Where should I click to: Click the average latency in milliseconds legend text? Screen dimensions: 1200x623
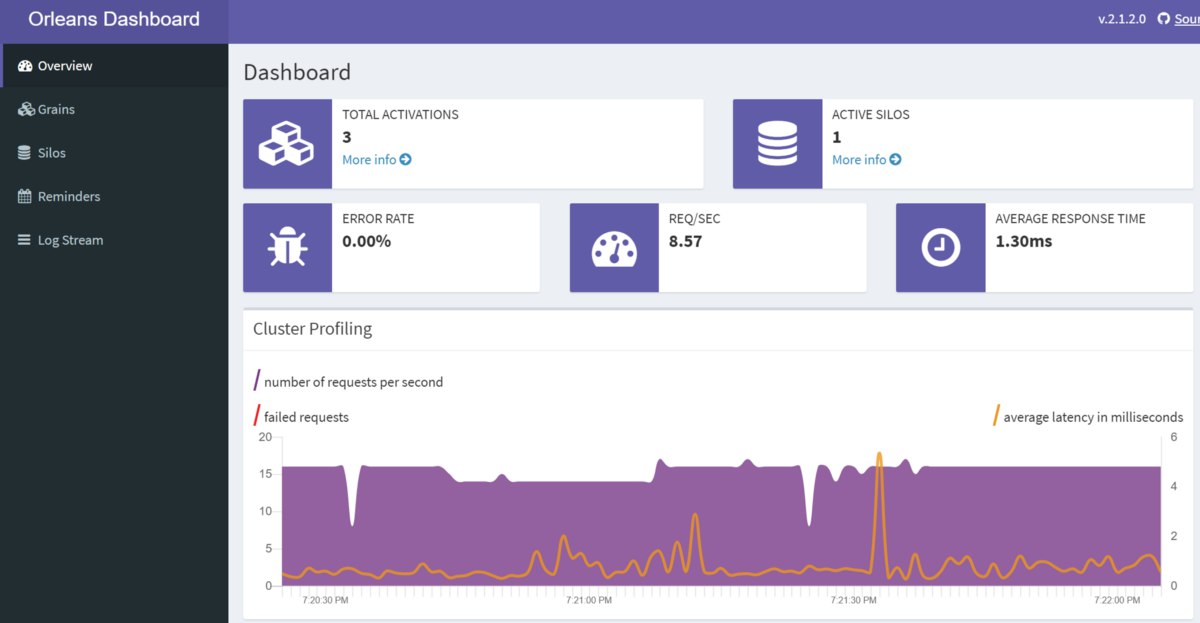click(1093, 417)
